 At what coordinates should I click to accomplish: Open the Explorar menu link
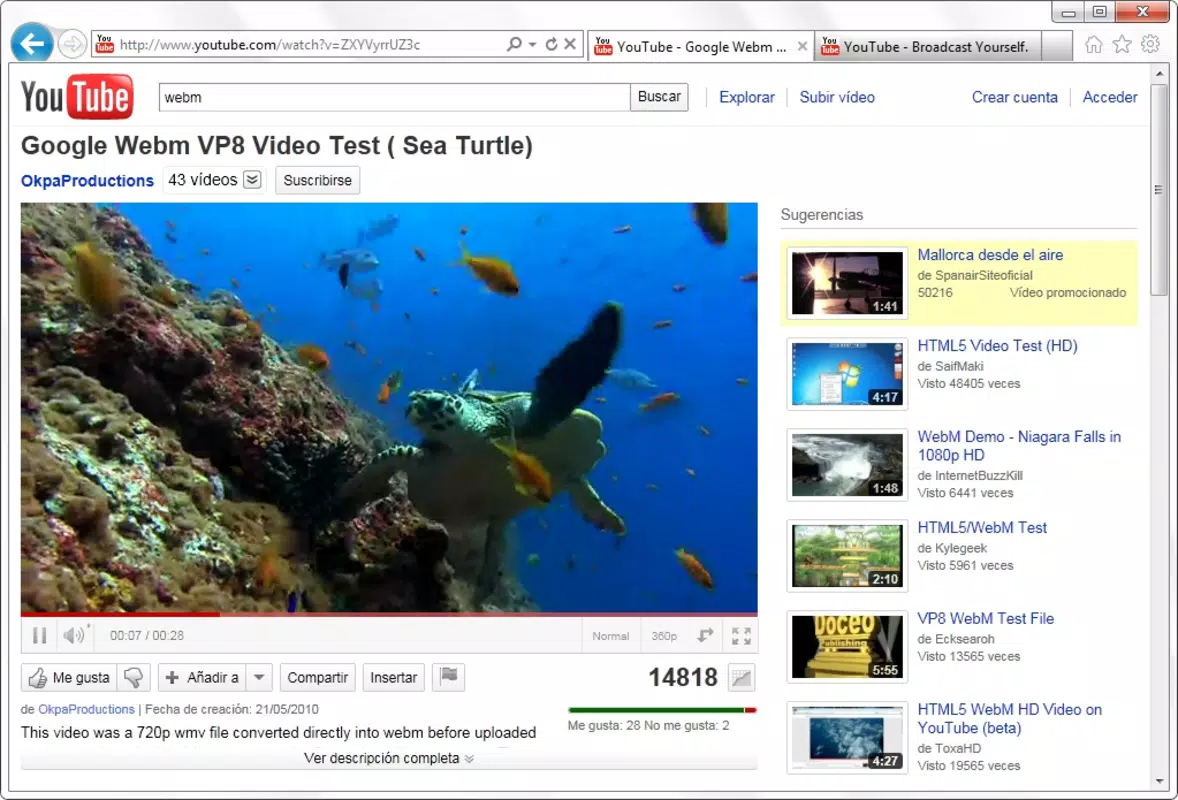[x=746, y=97]
